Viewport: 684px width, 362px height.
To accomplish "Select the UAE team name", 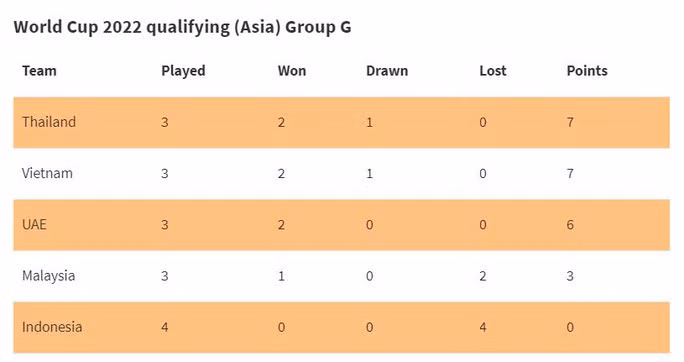I will [x=34, y=225].
